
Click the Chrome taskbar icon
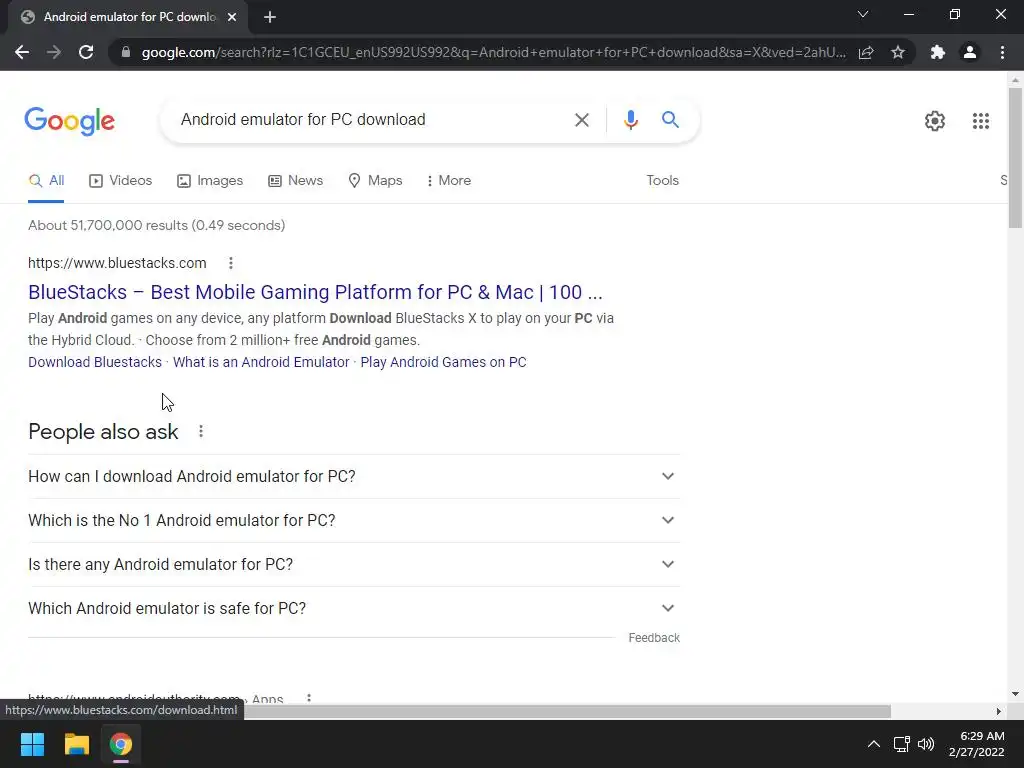(121, 744)
